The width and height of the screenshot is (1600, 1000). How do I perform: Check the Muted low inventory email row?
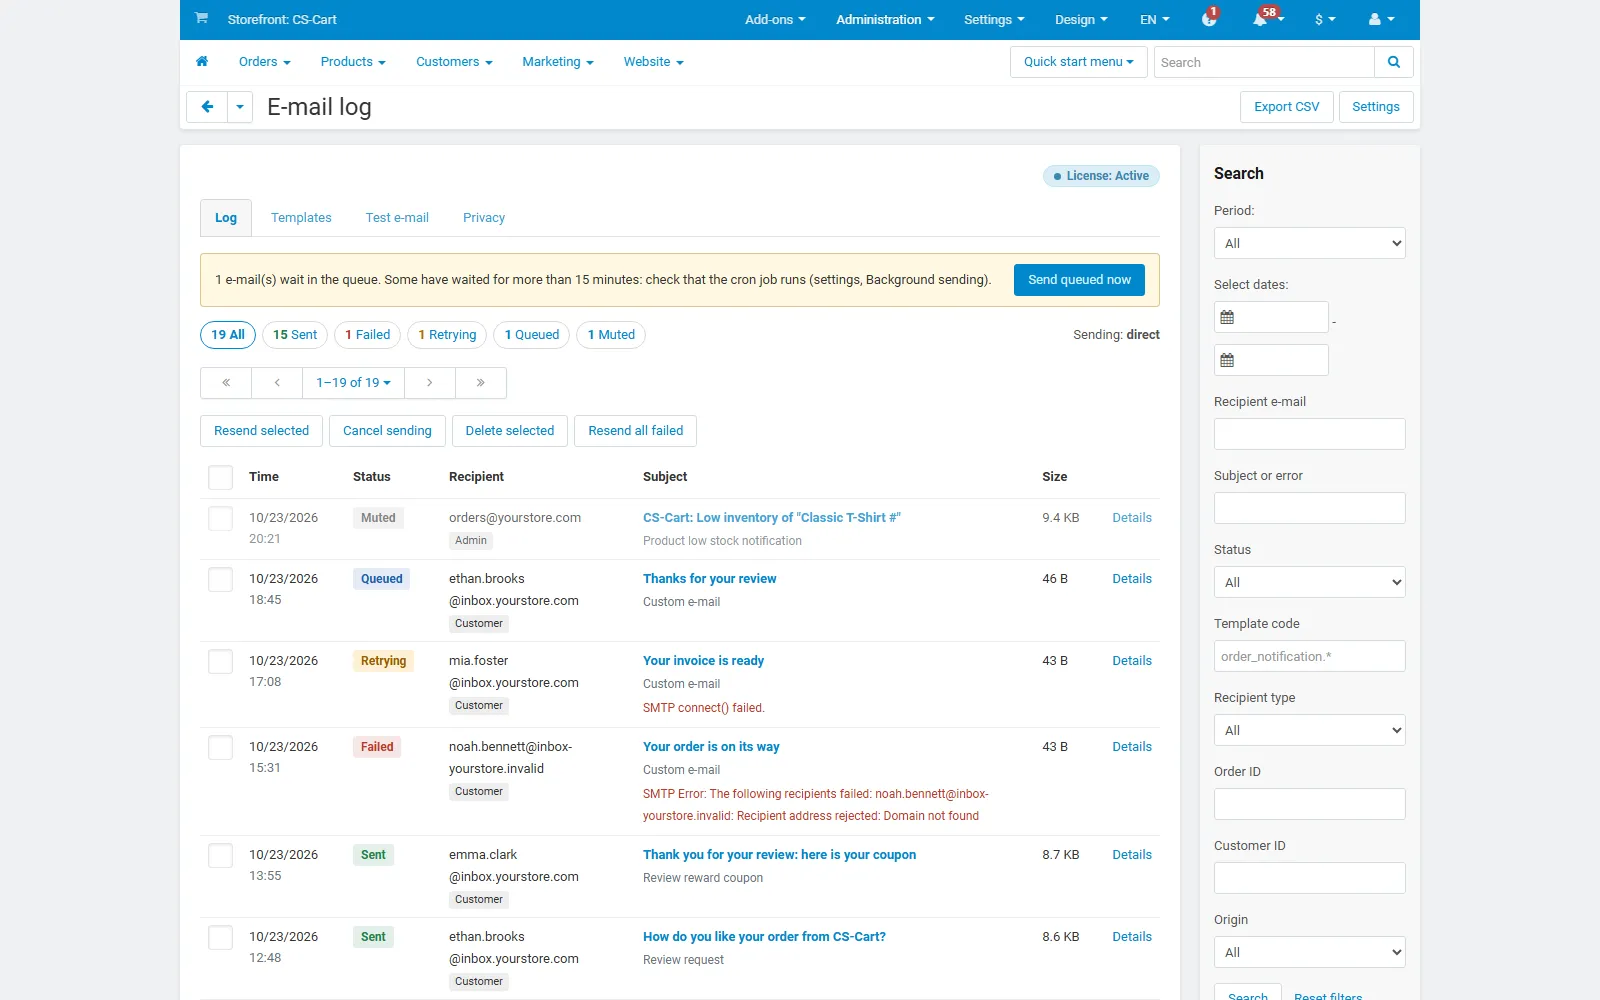(x=221, y=518)
